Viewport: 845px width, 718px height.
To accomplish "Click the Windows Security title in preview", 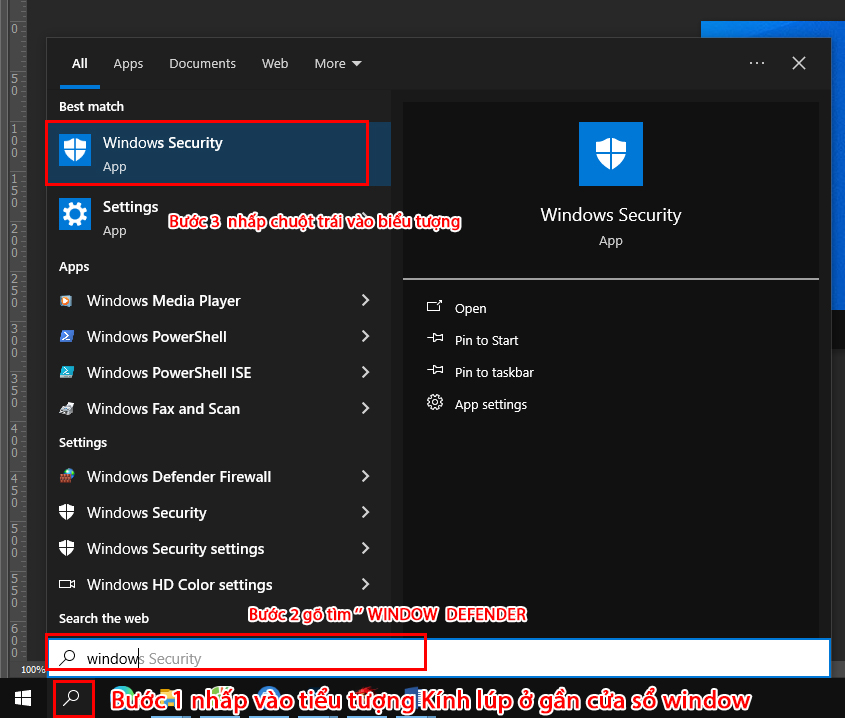I will 611,215.
